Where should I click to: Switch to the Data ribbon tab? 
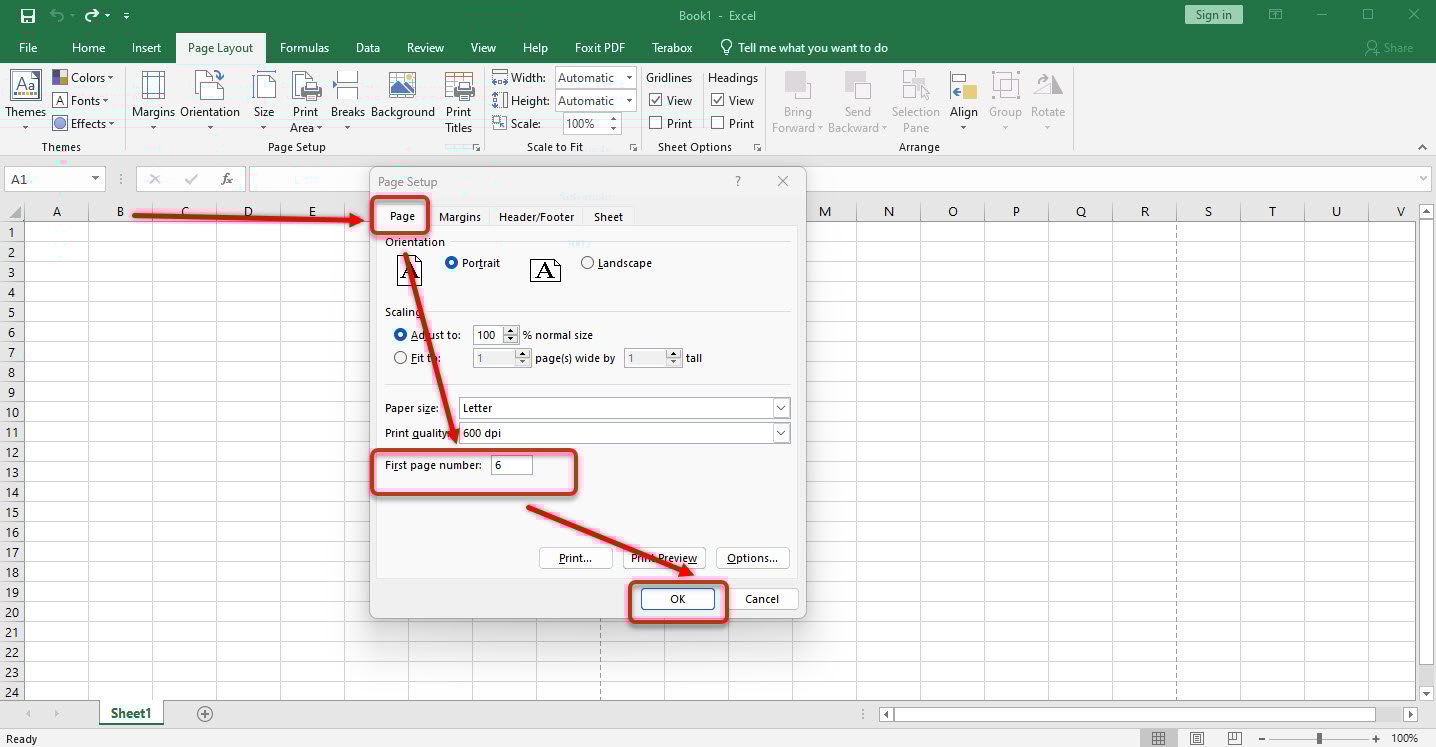click(x=368, y=47)
